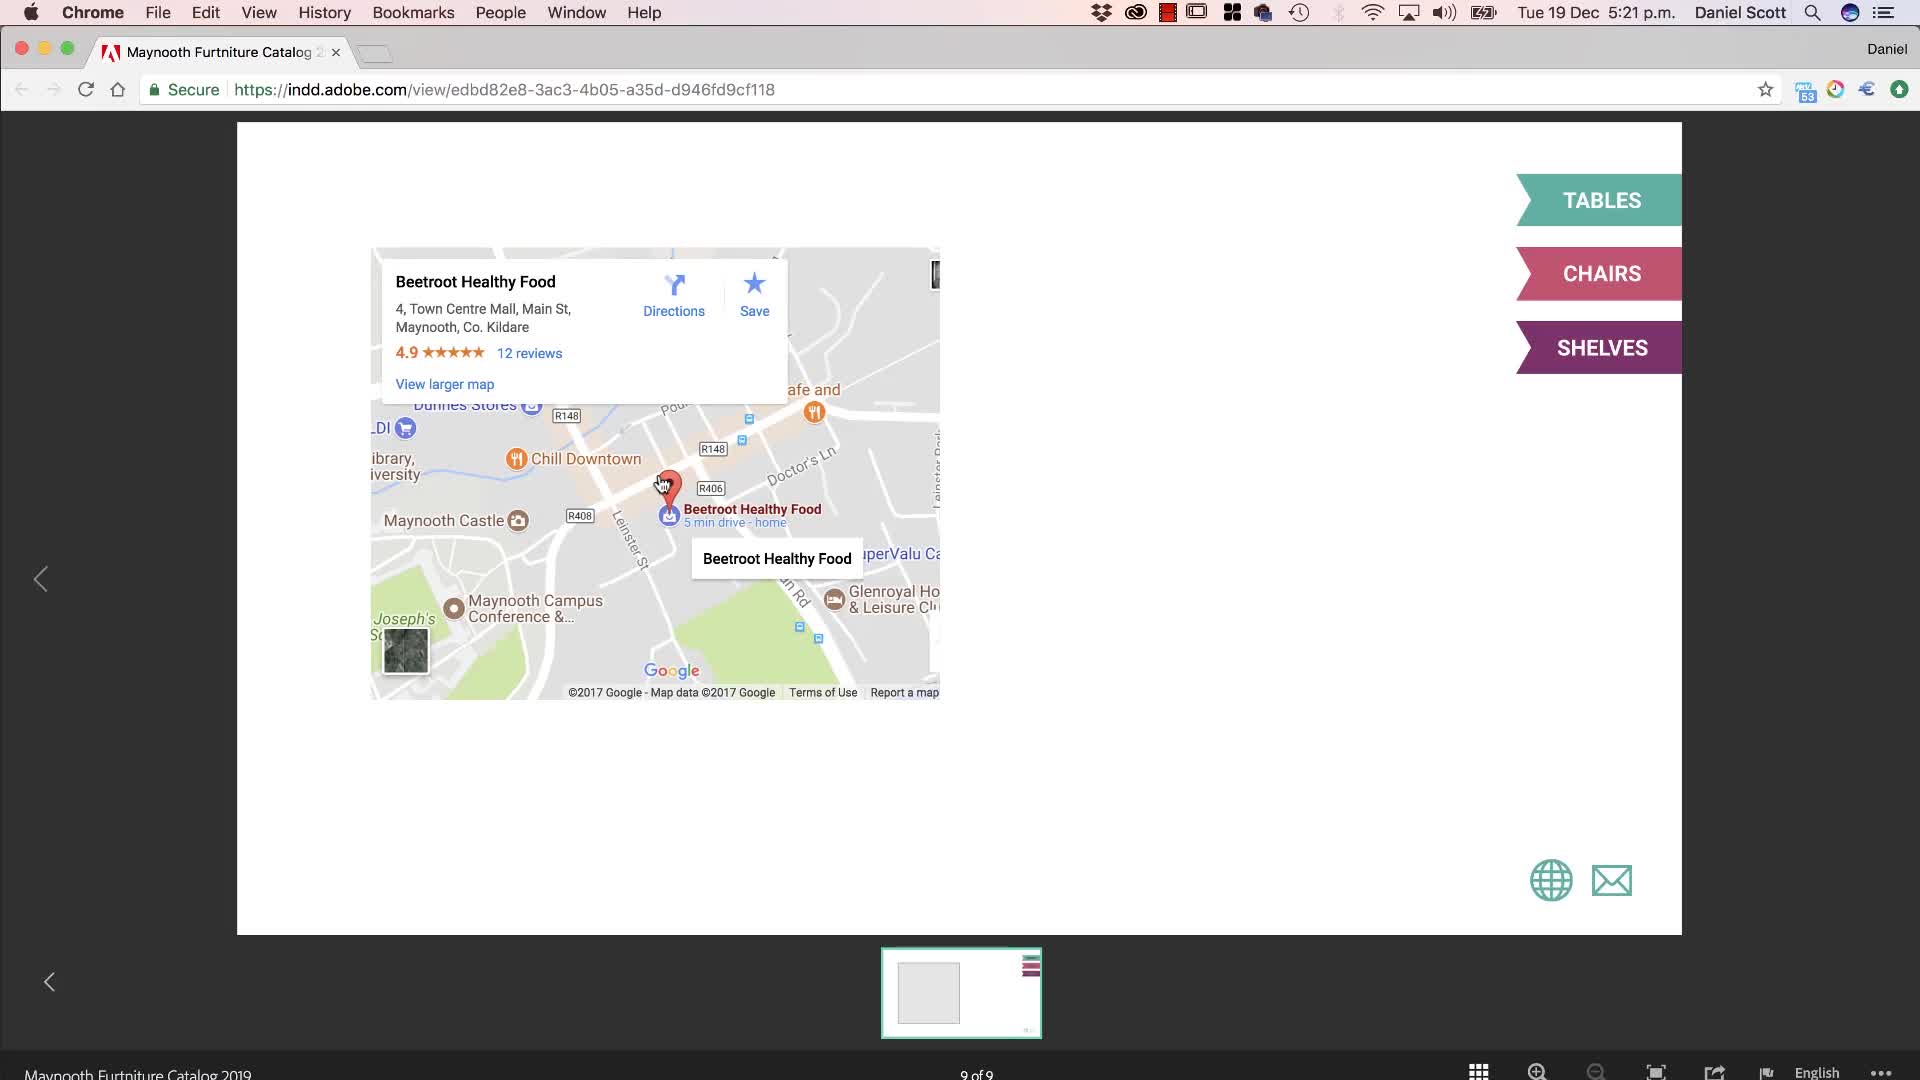Click the Glenroyal Hotel marker
1920x1080 pixels.
(x=834, y=599)
